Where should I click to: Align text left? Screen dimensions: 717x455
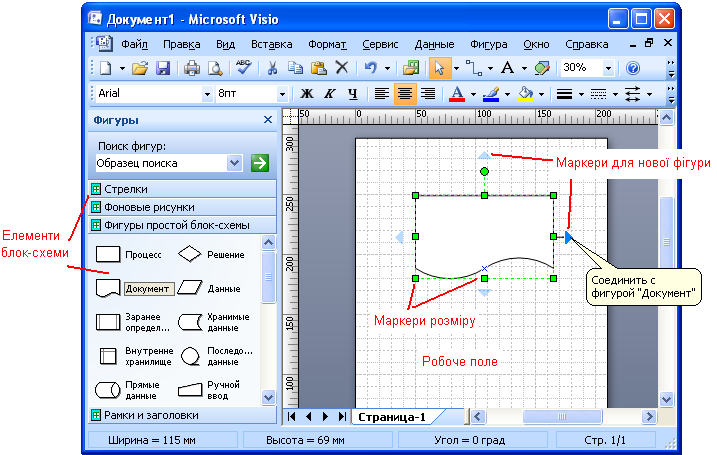click(381, 94)
